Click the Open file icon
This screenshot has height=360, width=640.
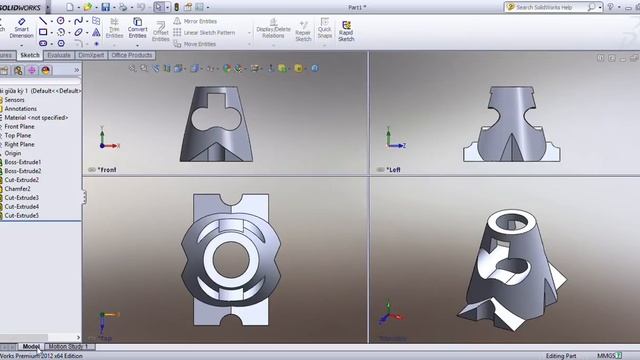pyautogui.click(x=87, y=7)
